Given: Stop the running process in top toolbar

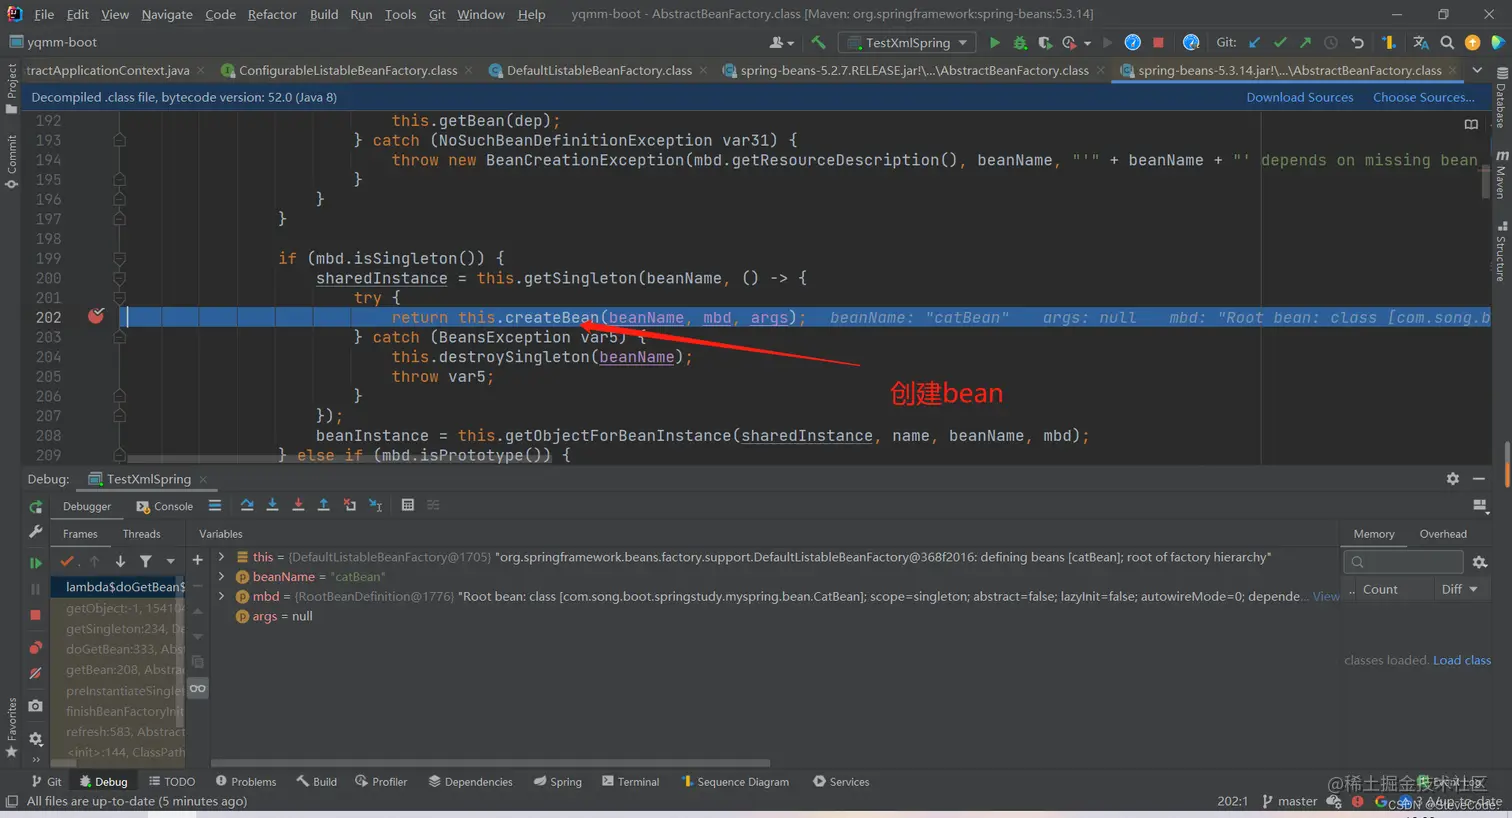Looking at the screenshot, I should tap(1158, 43).
